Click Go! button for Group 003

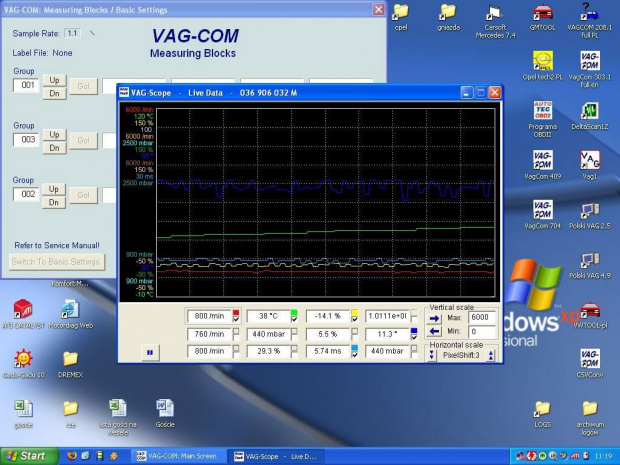[x=83, y=140]
